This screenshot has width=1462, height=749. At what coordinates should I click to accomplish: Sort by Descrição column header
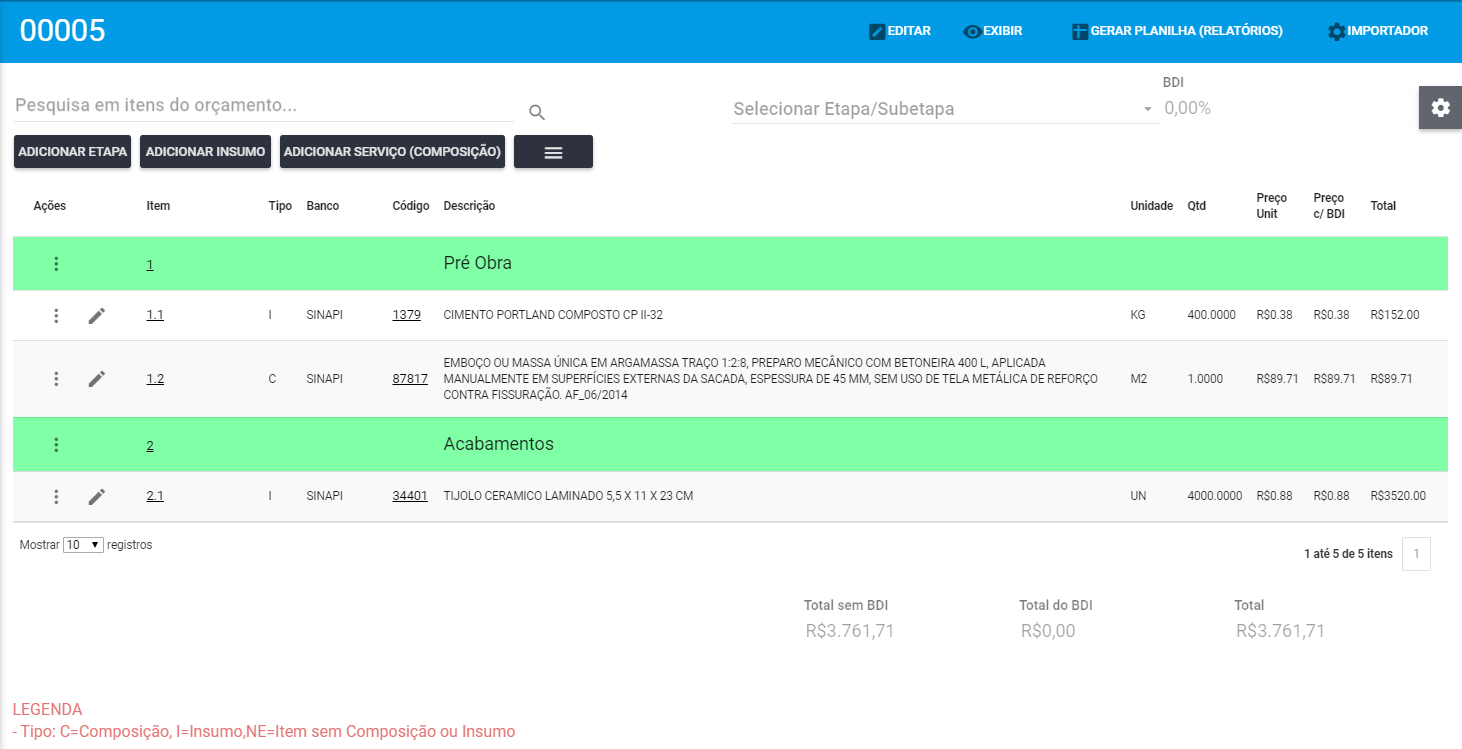pyautogui.click(x=469, y=206)
